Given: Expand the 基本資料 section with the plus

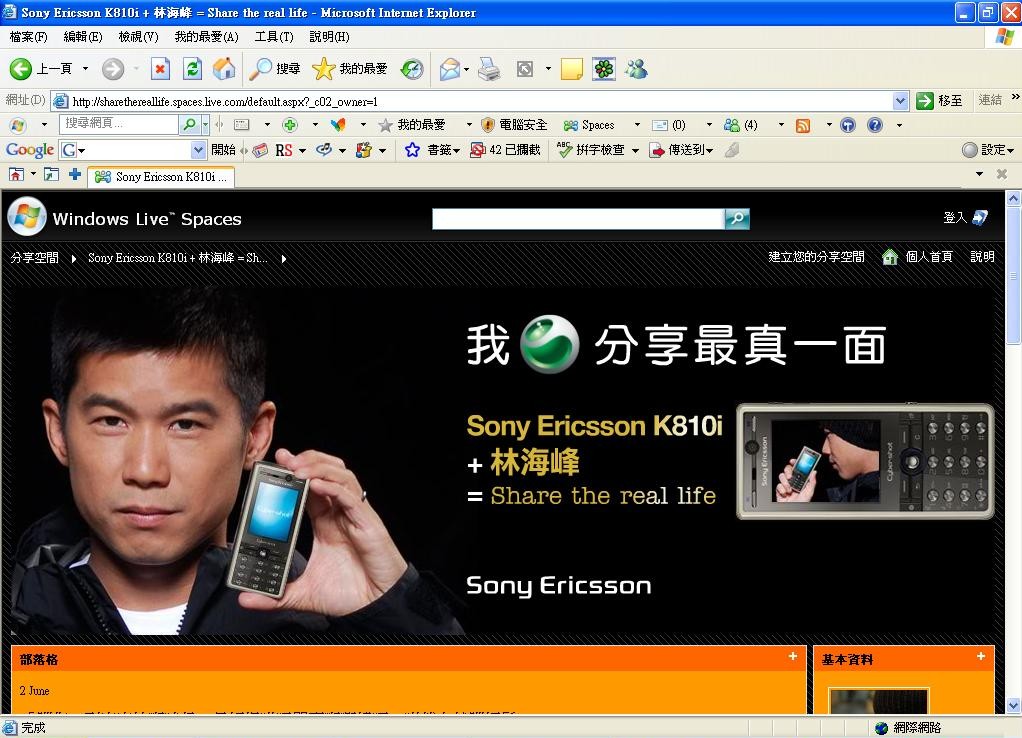Looking at the screenshot, I should [981, 657].
